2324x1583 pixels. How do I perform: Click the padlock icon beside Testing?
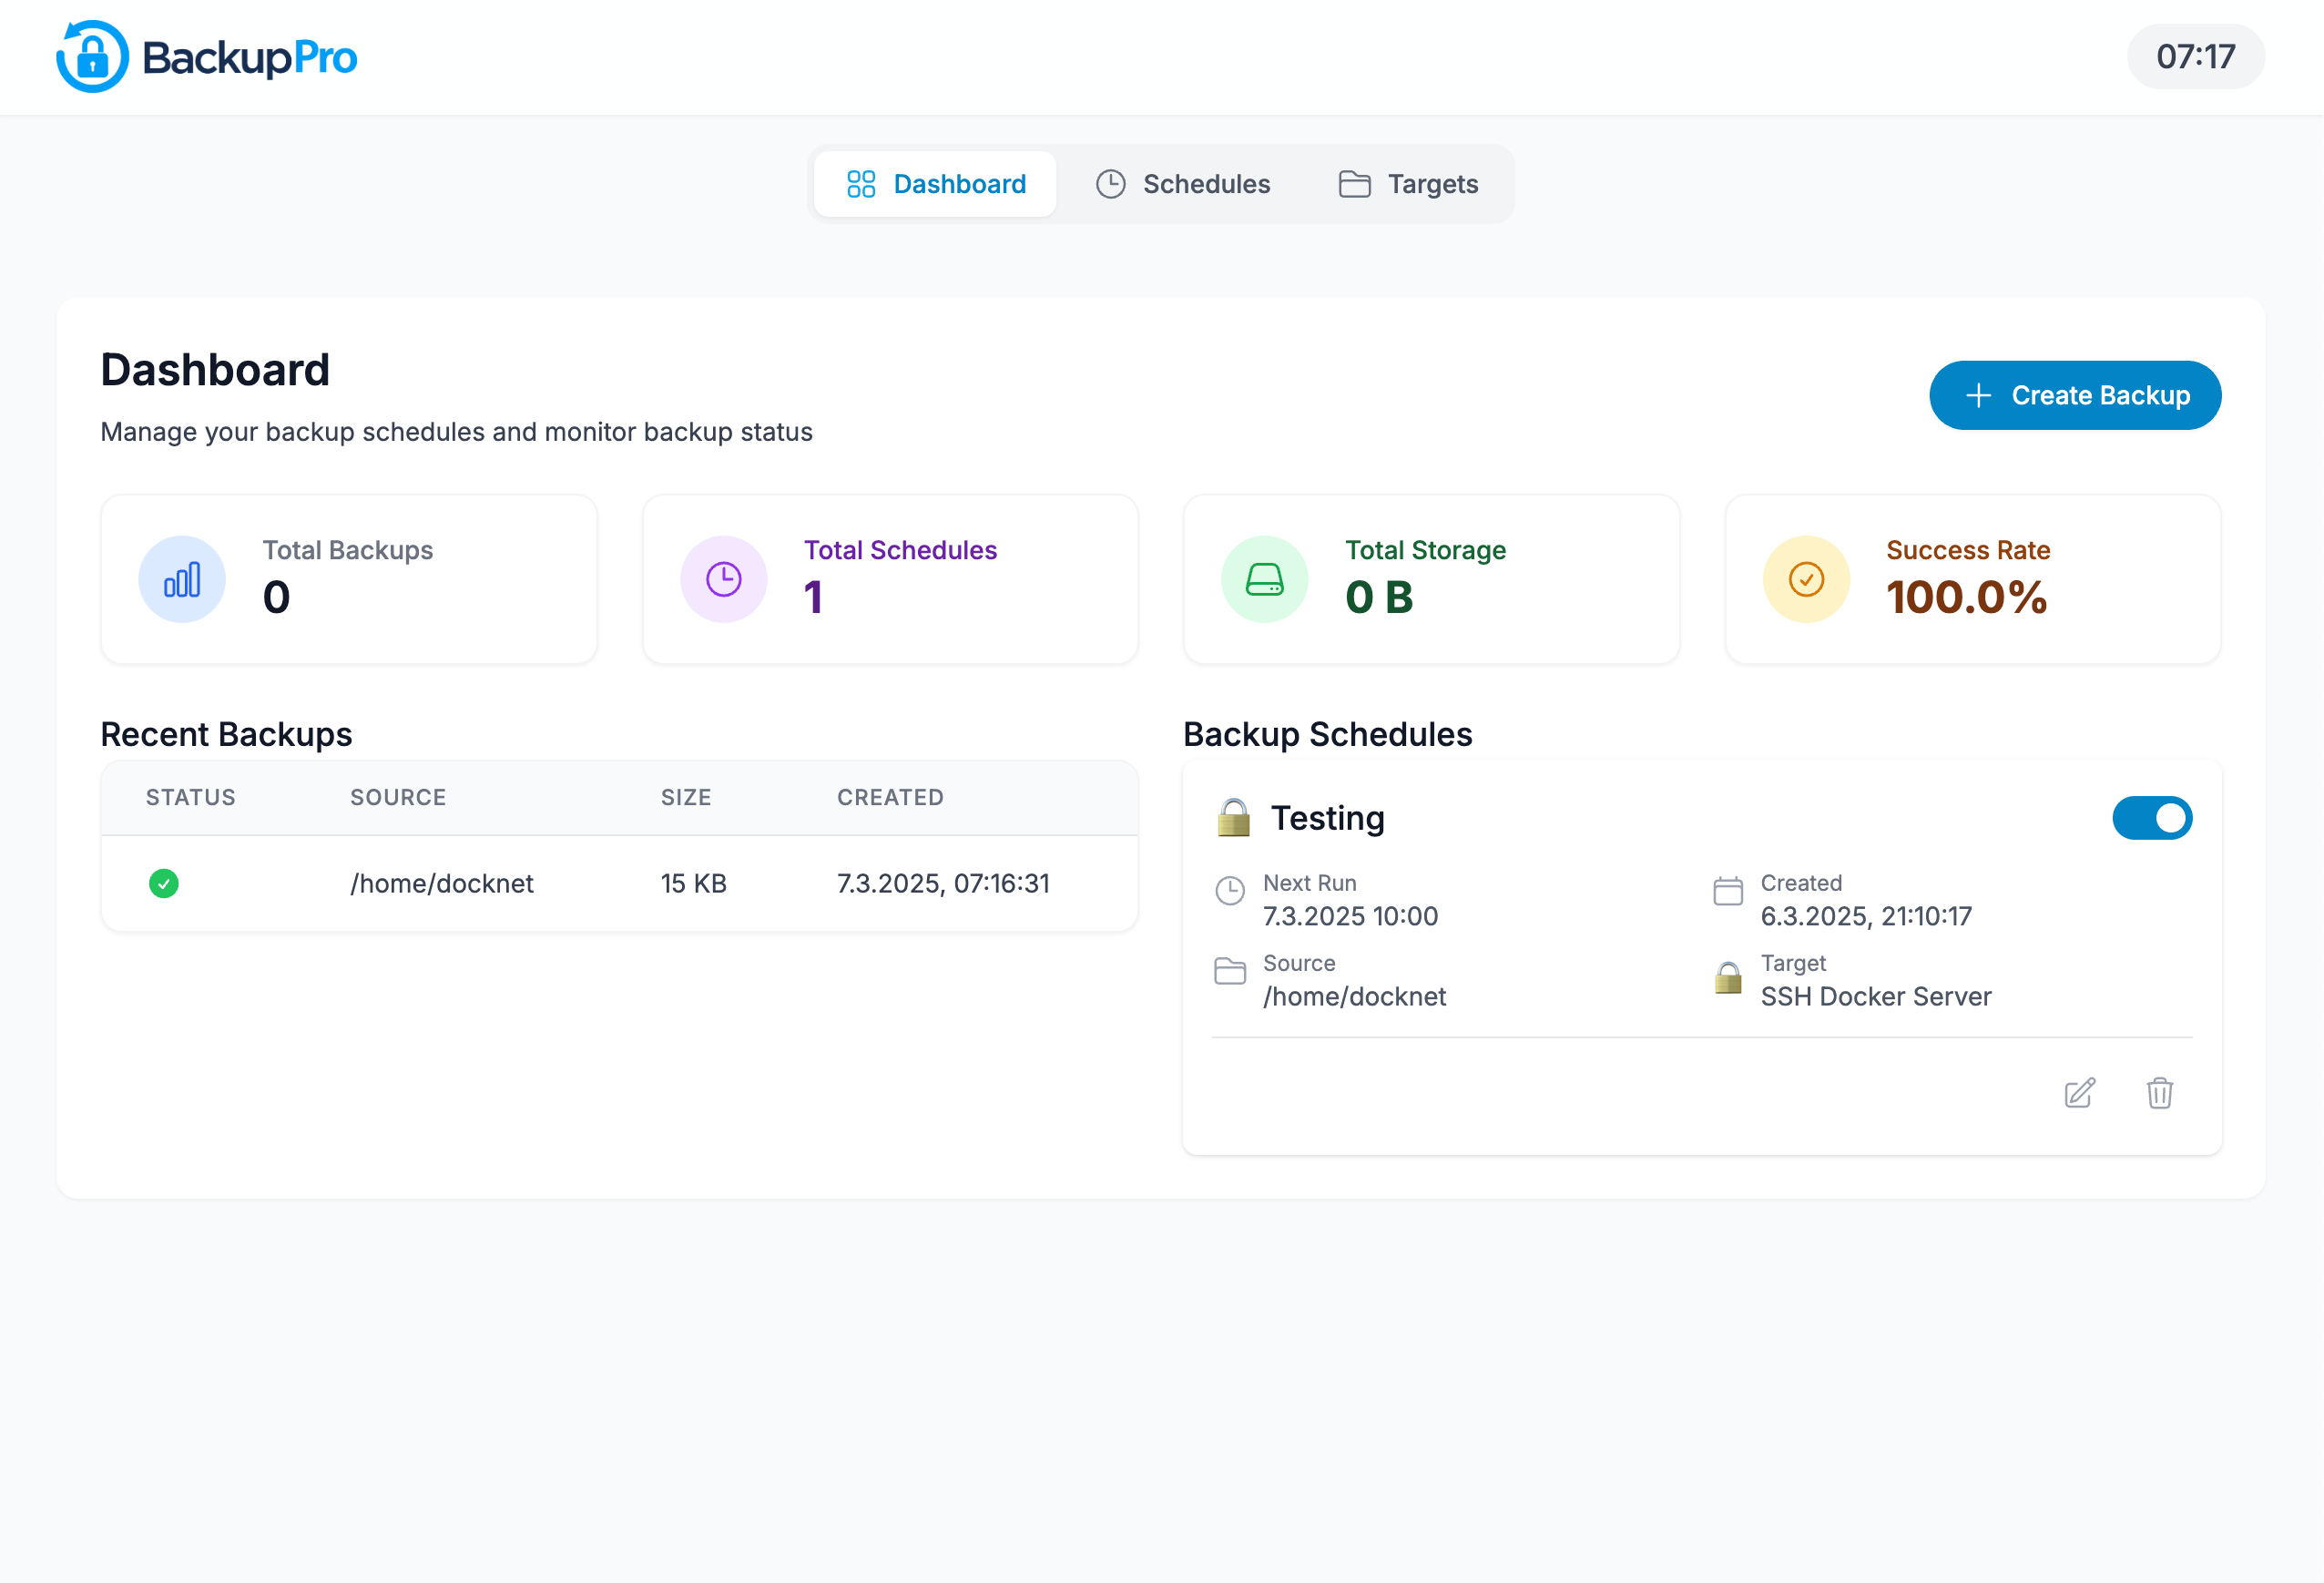(1233, 818)
